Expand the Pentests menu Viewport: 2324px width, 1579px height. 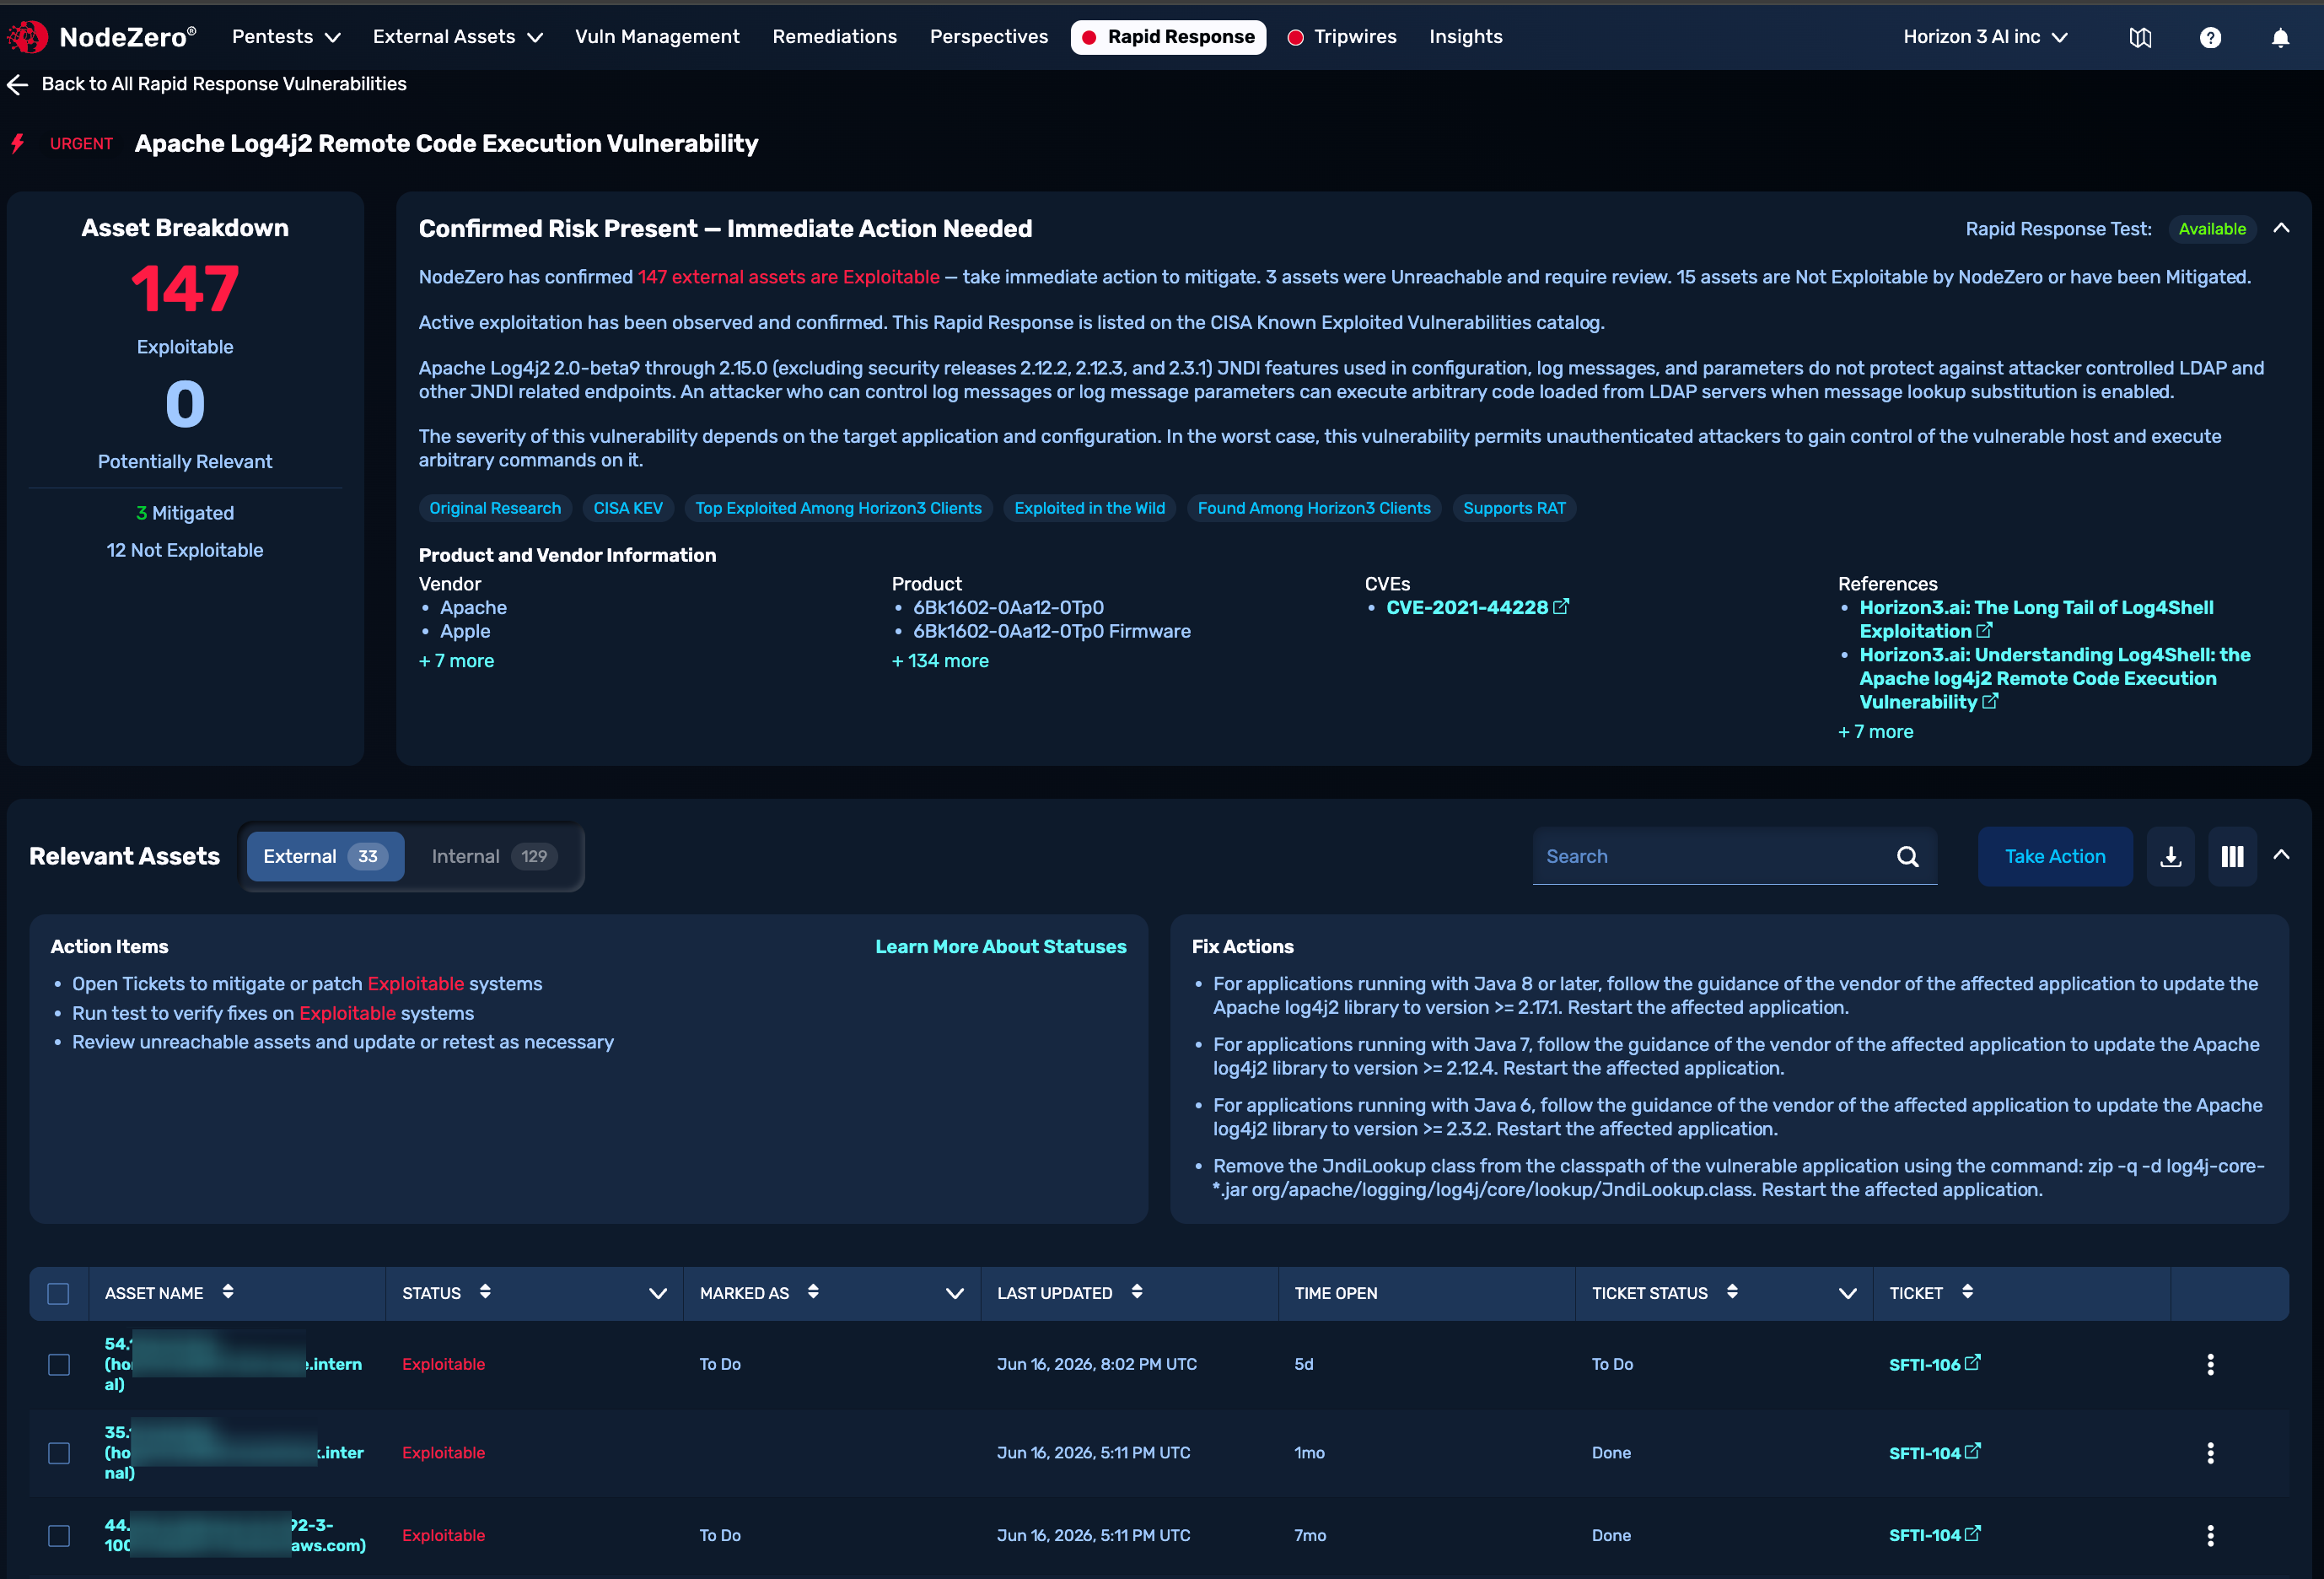pyautogui.click(x=286, y=37)
